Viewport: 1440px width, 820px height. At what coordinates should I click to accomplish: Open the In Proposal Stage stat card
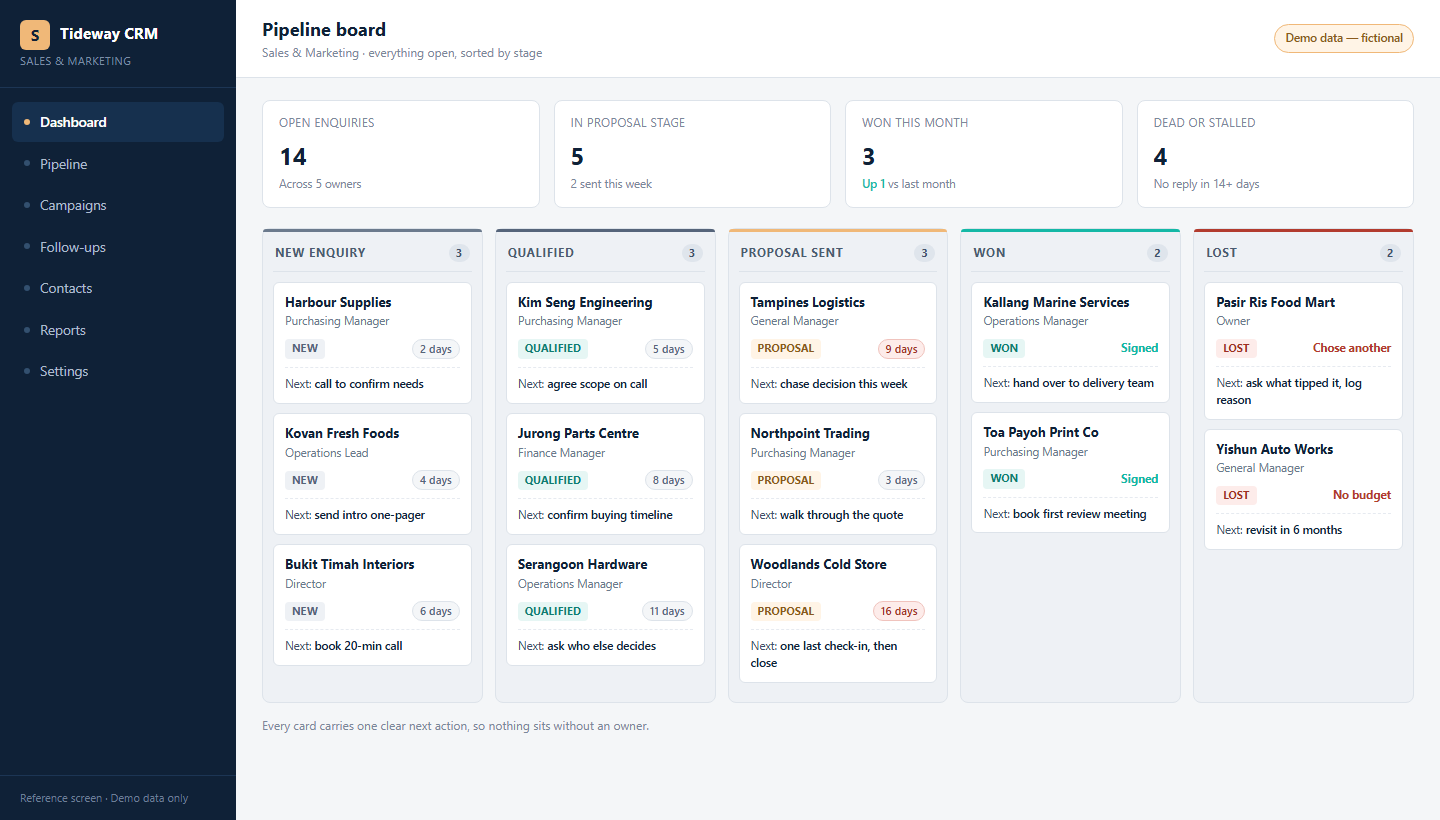click(692, 154)
